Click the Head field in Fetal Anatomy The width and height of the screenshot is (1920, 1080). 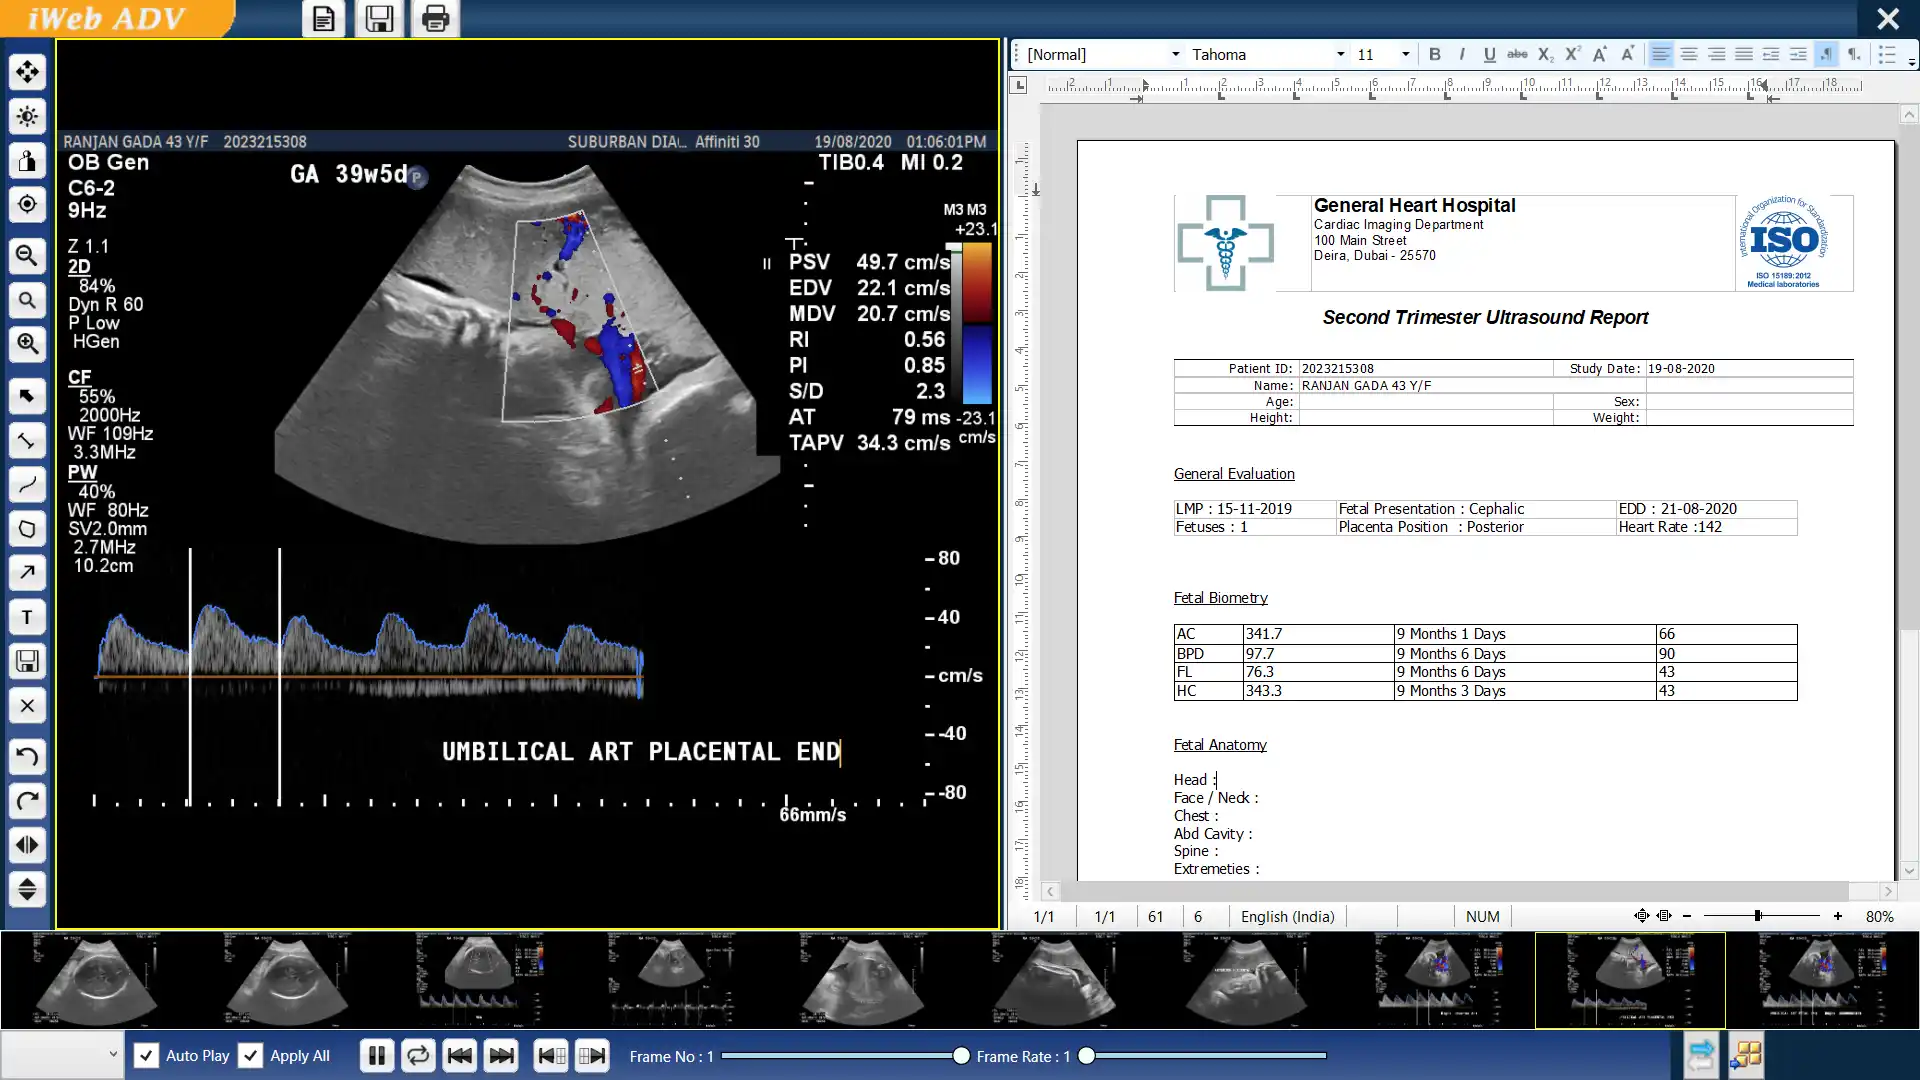[1195, 780]
